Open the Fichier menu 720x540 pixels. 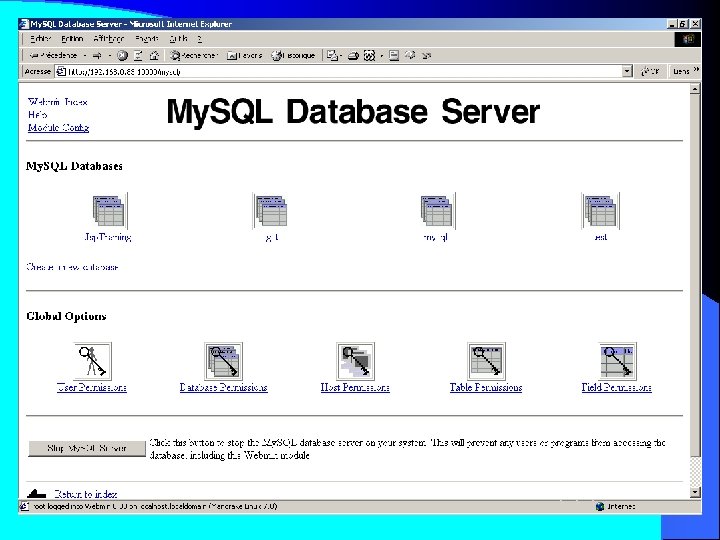pyautogui.click(x=40, y=39)
